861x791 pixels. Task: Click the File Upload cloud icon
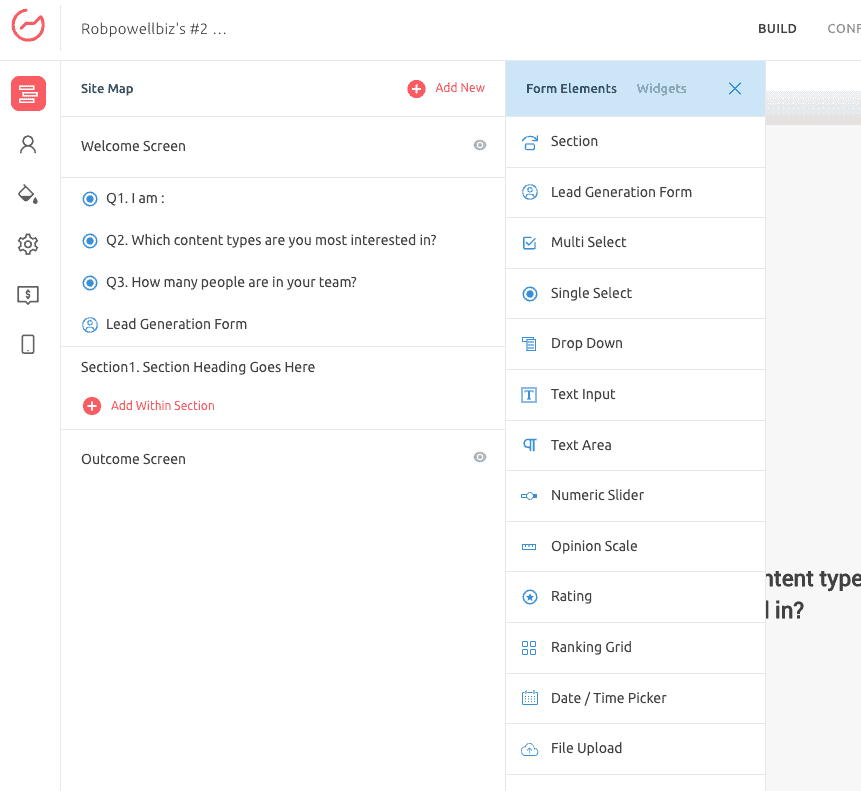pyautogui.click(x=529, y=749)
